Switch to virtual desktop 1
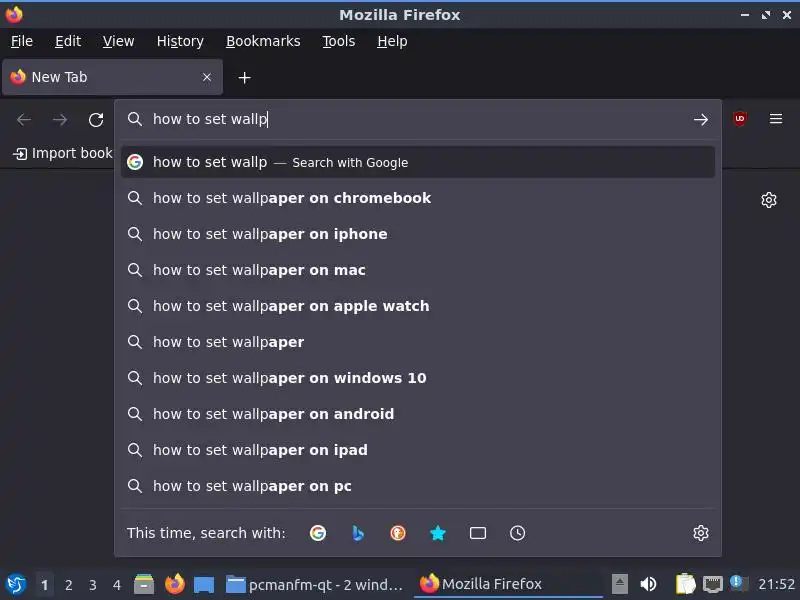 pos(44,585)
